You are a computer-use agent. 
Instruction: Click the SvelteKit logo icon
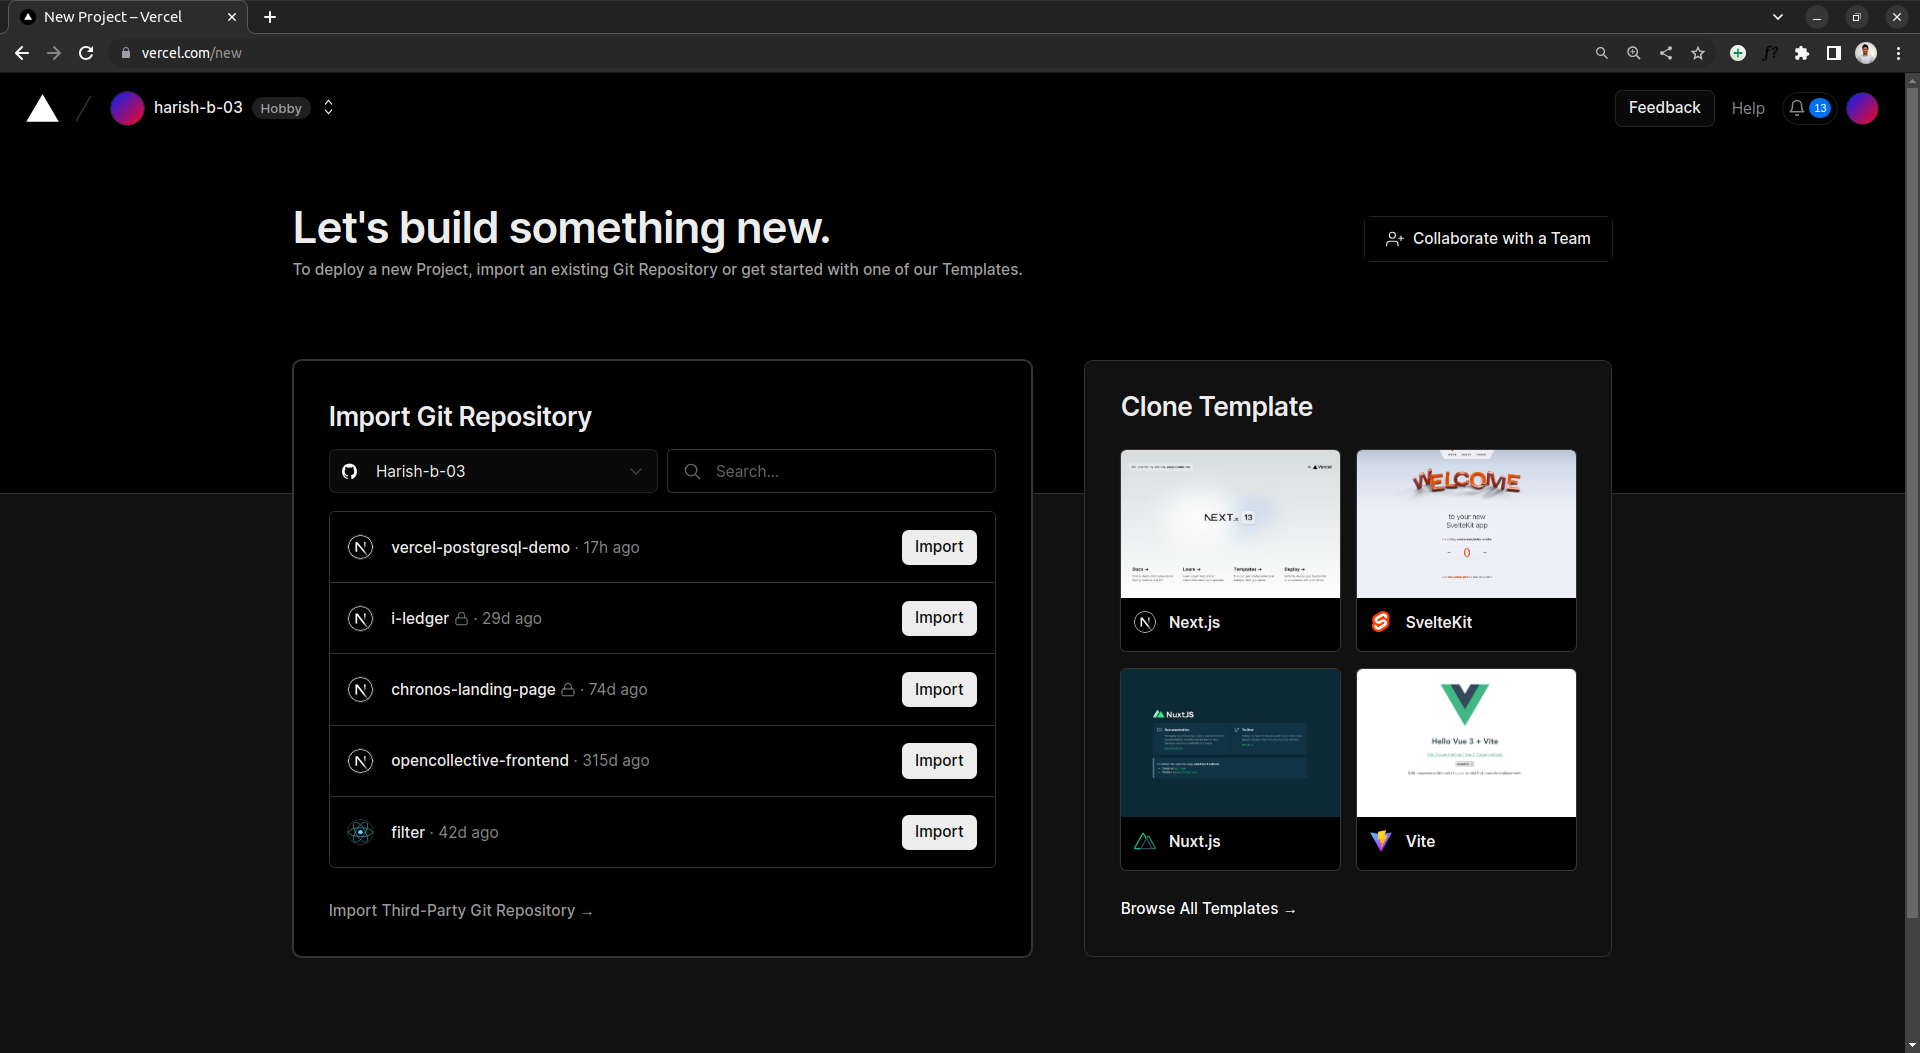(x=1381, y=622)
